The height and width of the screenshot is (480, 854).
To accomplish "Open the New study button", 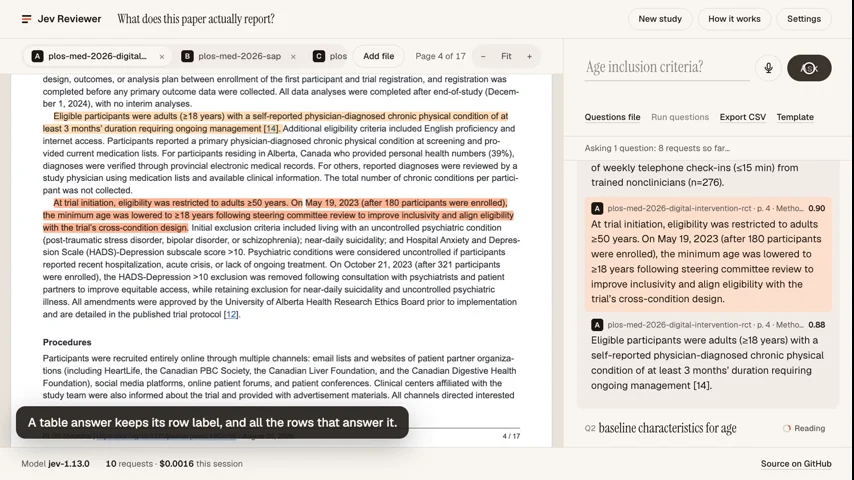I will tap(660, 19).
